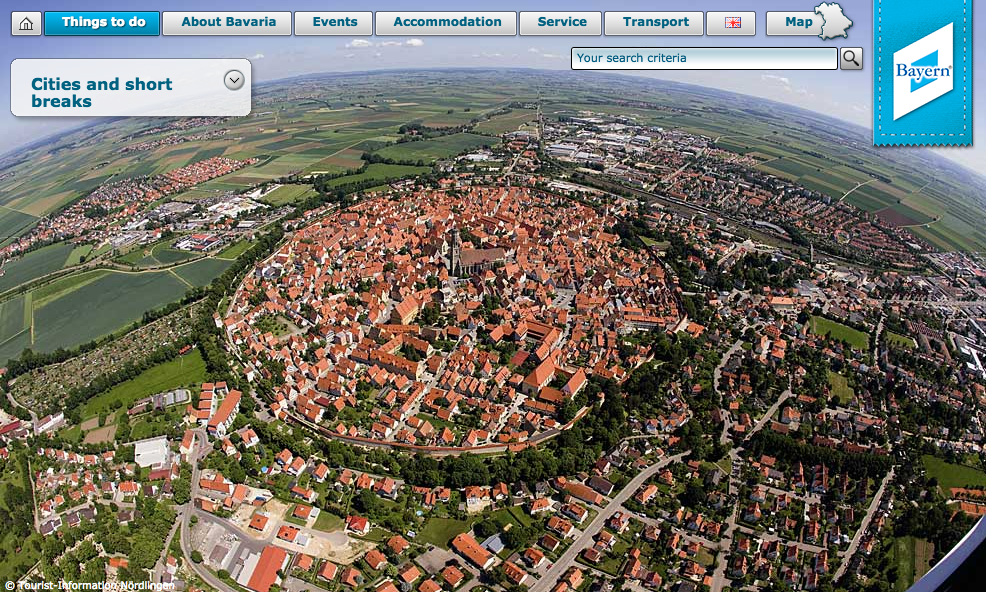986x592 pixels.
Task: Open the Things to do menu
Action: (102, 23)
